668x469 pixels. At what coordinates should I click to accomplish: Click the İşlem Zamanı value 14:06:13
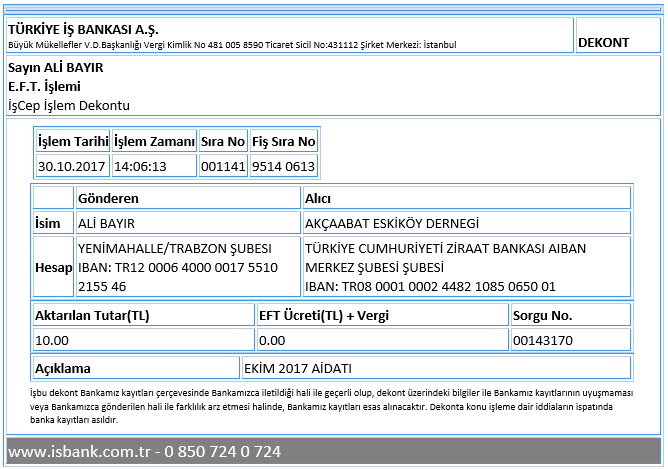pos(140,166)
